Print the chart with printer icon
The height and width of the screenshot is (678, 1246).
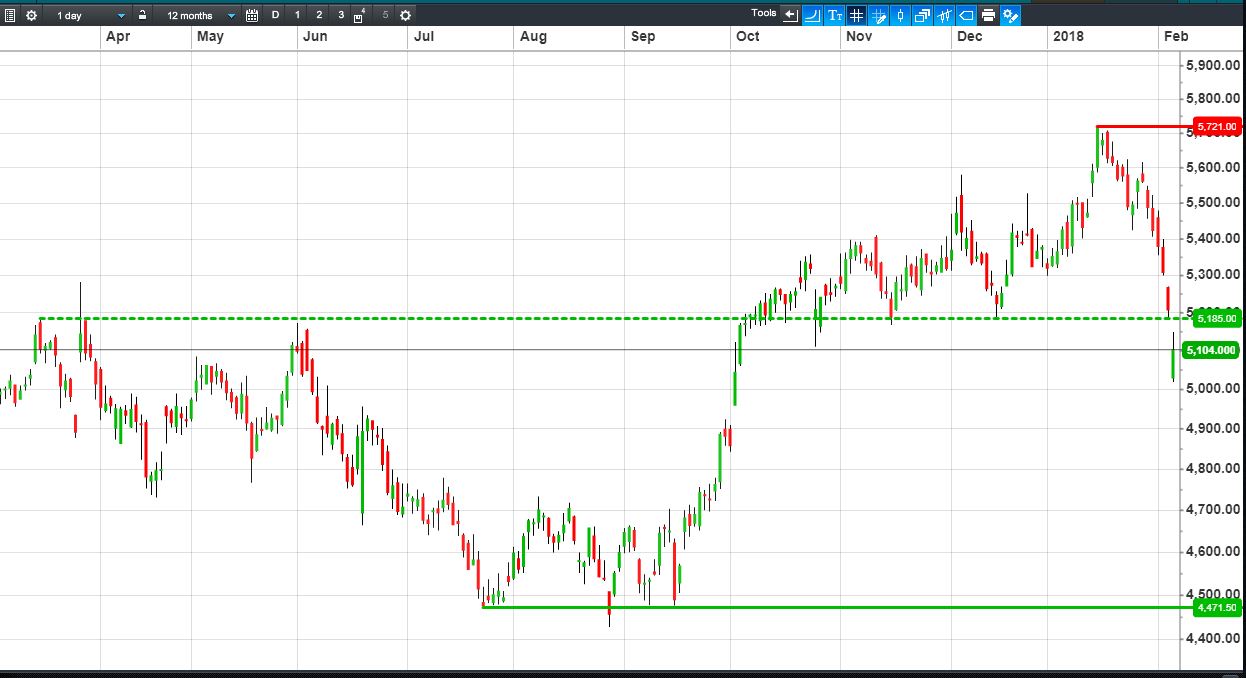click(x=988, y=15)
